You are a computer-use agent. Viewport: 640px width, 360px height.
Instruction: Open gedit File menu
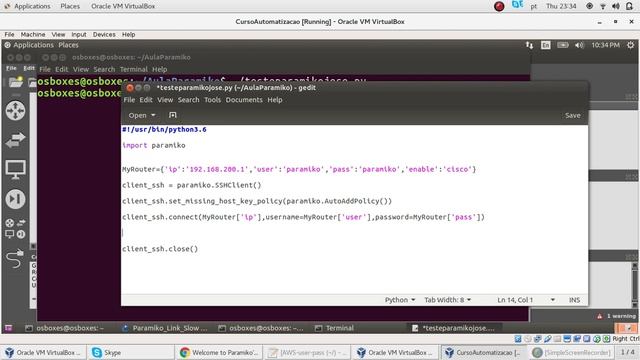[129, 100]
